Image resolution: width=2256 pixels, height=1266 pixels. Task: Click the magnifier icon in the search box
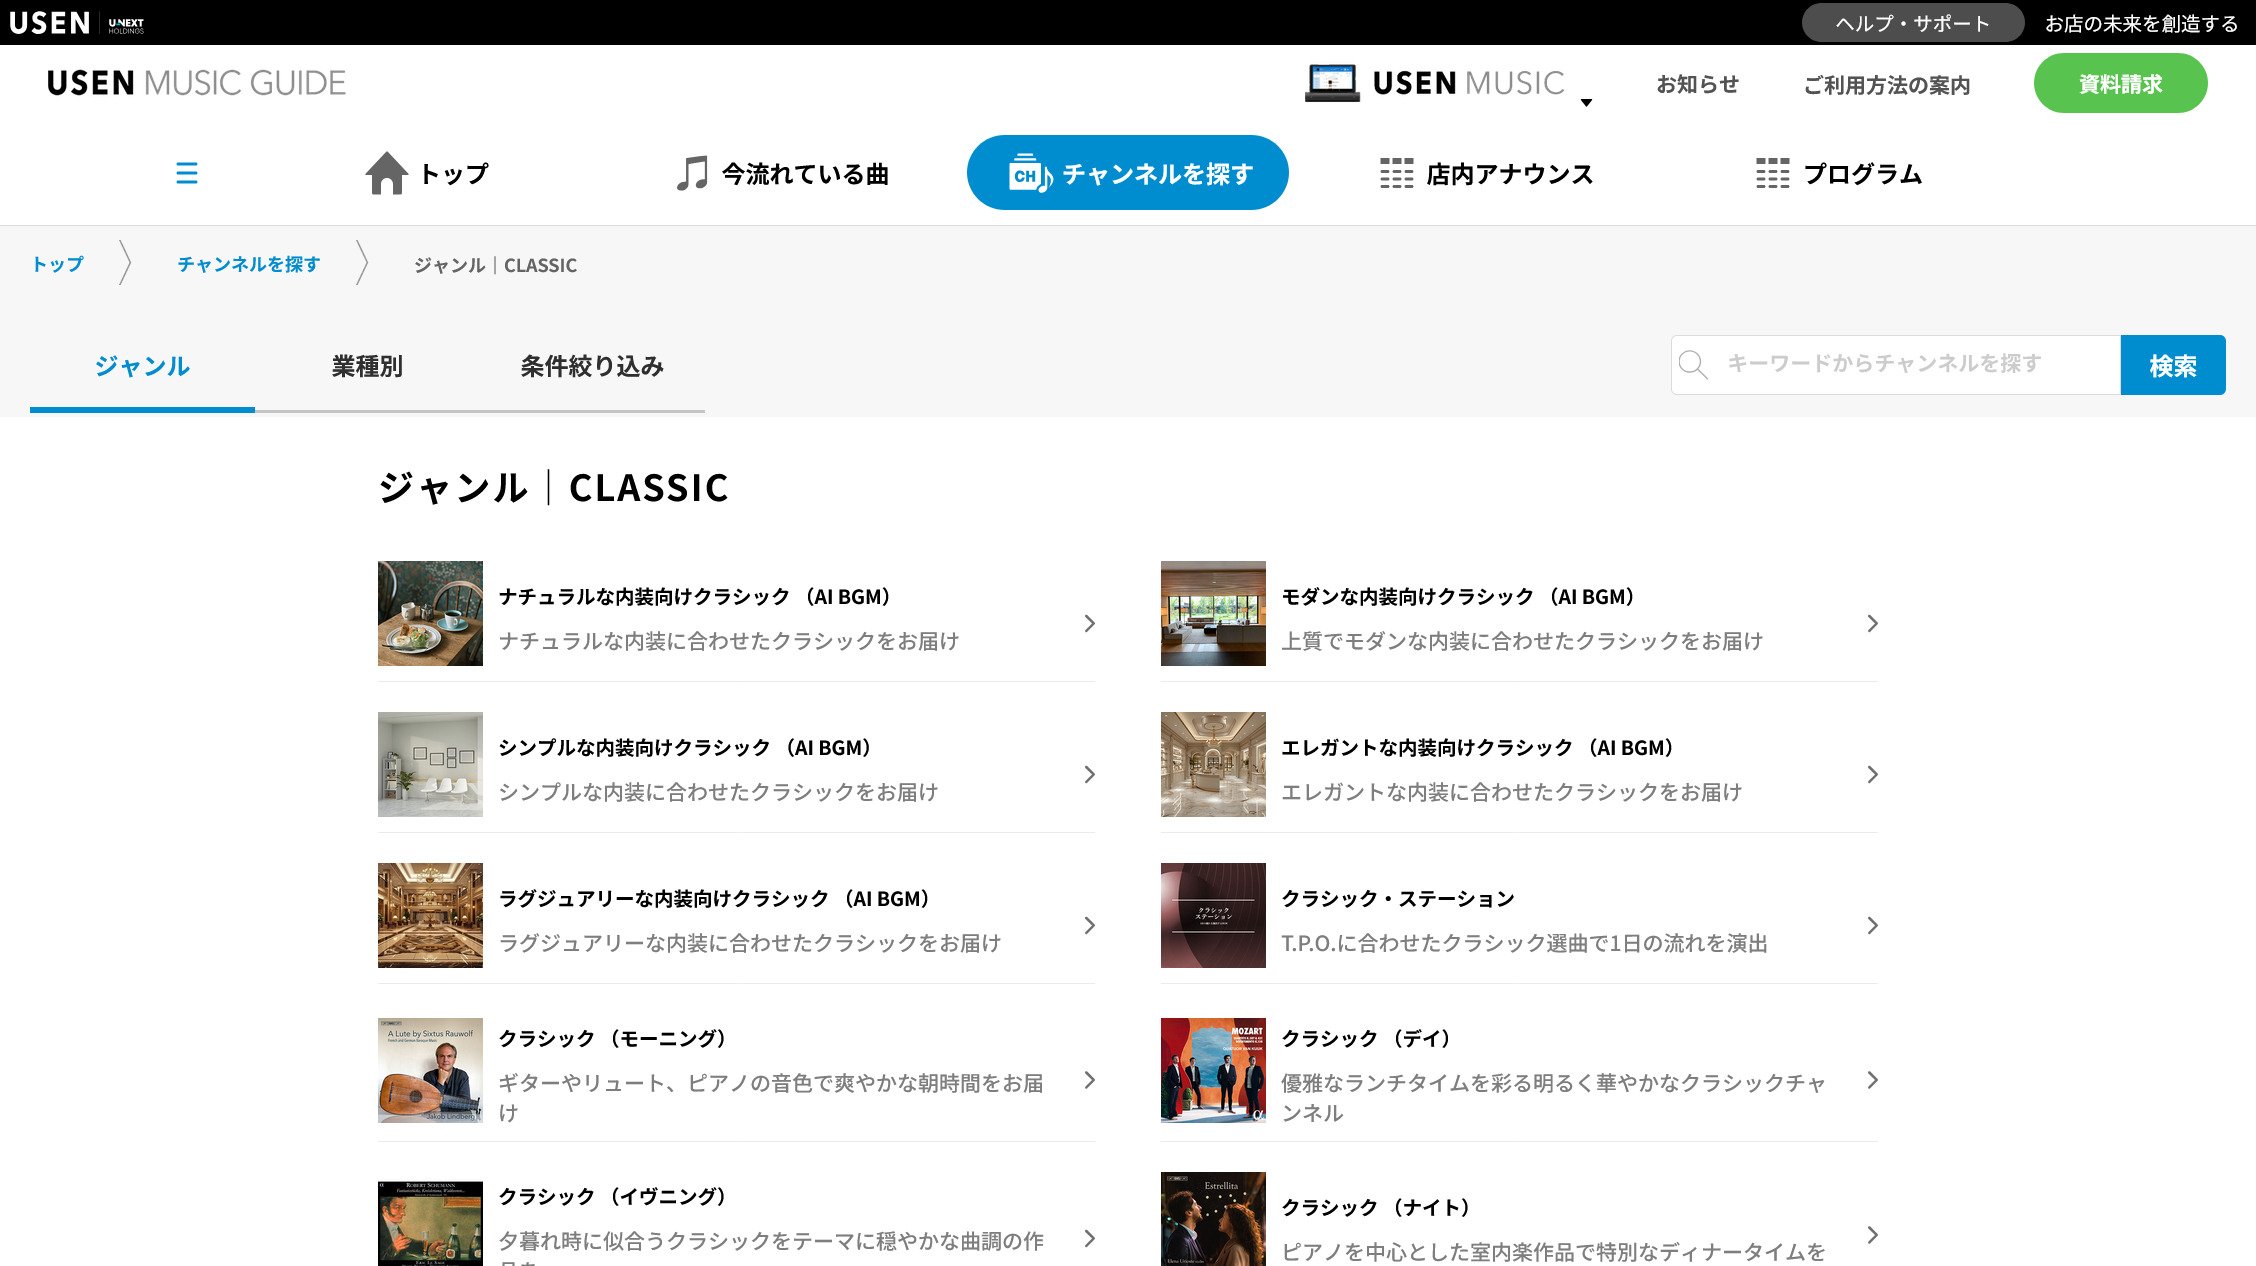coord(1693,365)
